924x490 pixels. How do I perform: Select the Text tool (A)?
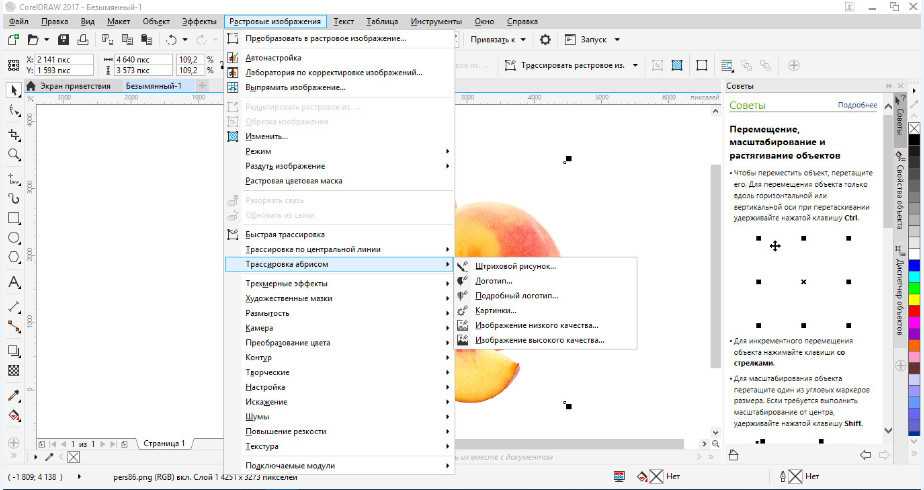tap(14, 282)
